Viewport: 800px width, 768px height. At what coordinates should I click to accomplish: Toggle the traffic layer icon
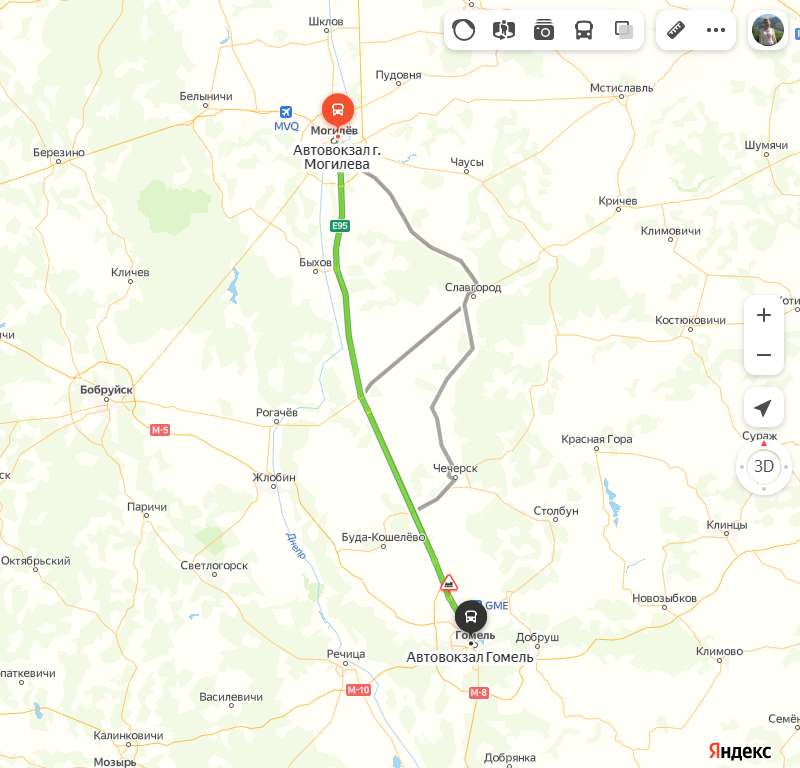pyautogui.click(x=463, y=30)
